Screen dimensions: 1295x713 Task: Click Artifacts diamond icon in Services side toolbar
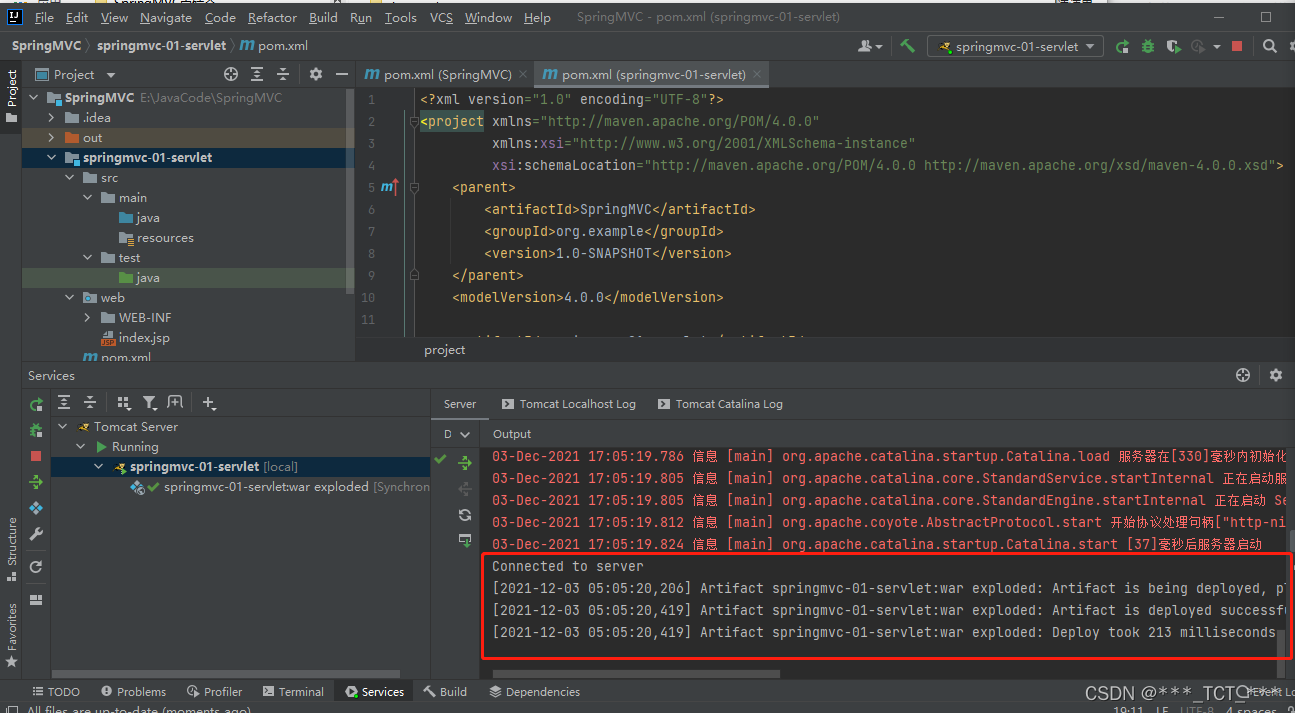pos(36,508)
